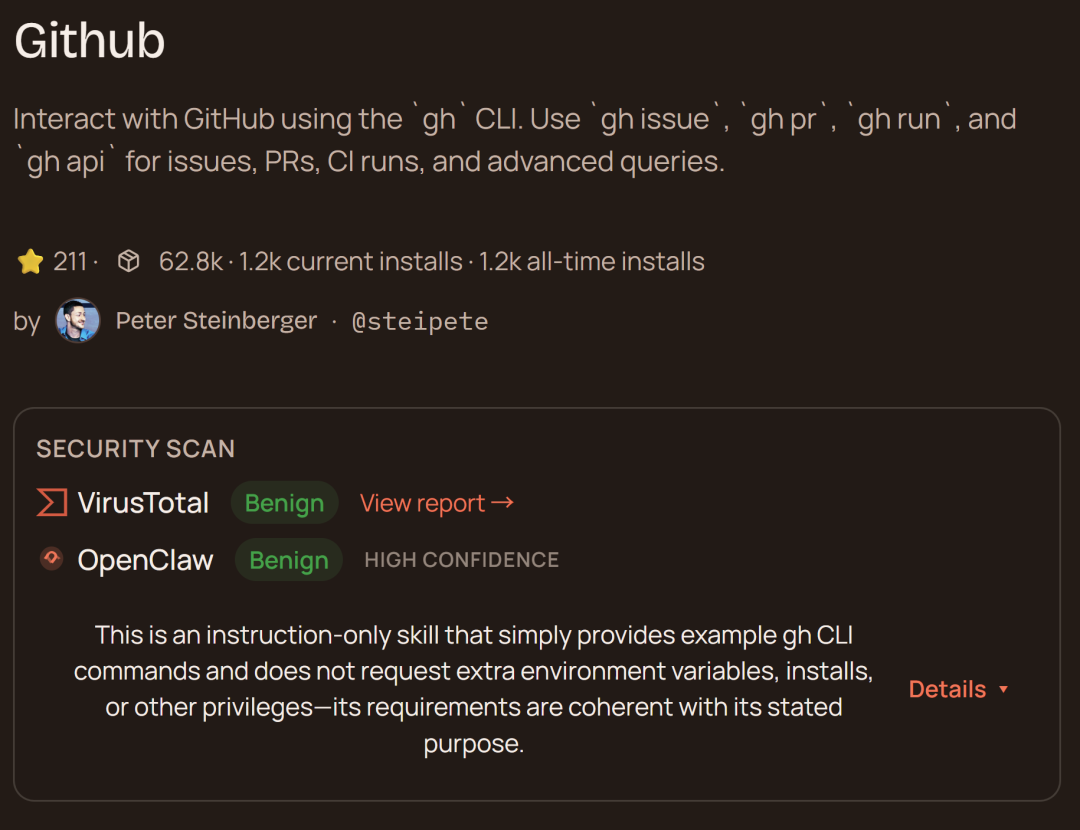The height and width of the screenshot is (830, 1080).
Task: Click the 1.2k all-time installs stat
Action: point(592,262)
